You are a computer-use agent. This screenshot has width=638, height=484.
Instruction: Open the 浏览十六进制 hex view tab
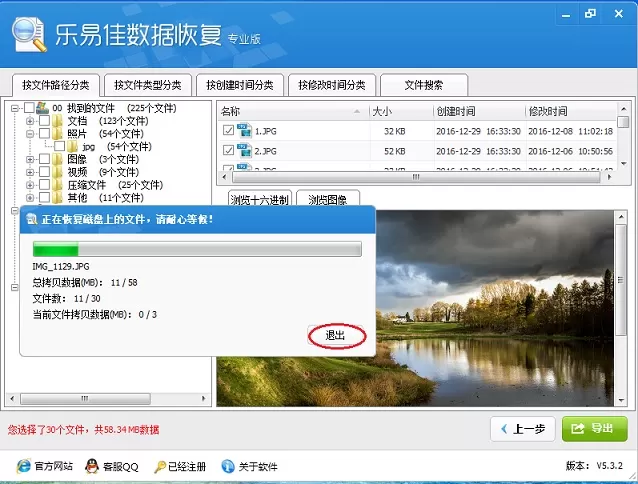tap(260, 199)
